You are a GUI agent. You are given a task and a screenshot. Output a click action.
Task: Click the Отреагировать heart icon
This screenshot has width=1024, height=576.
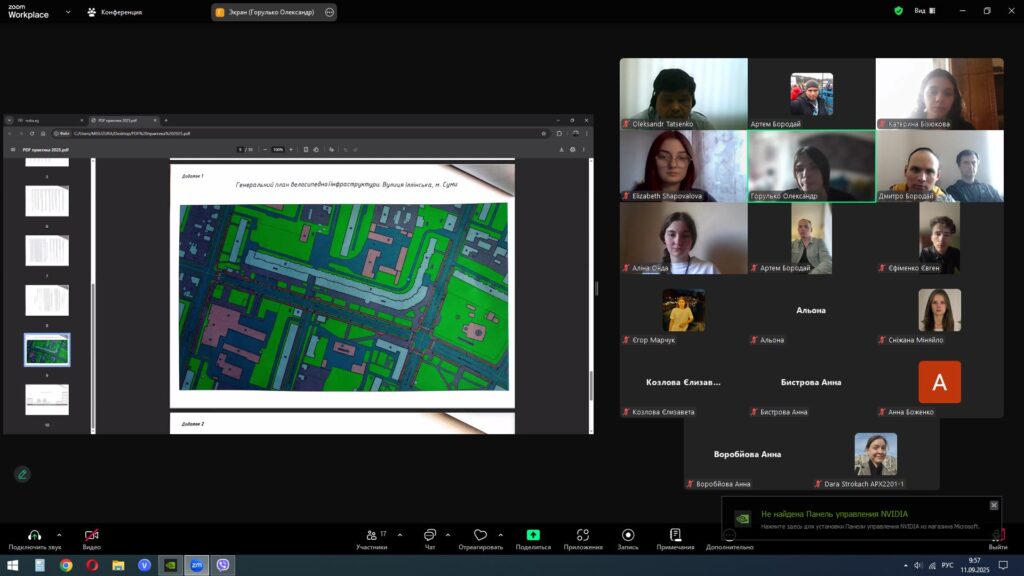click(x=481, y=535)
